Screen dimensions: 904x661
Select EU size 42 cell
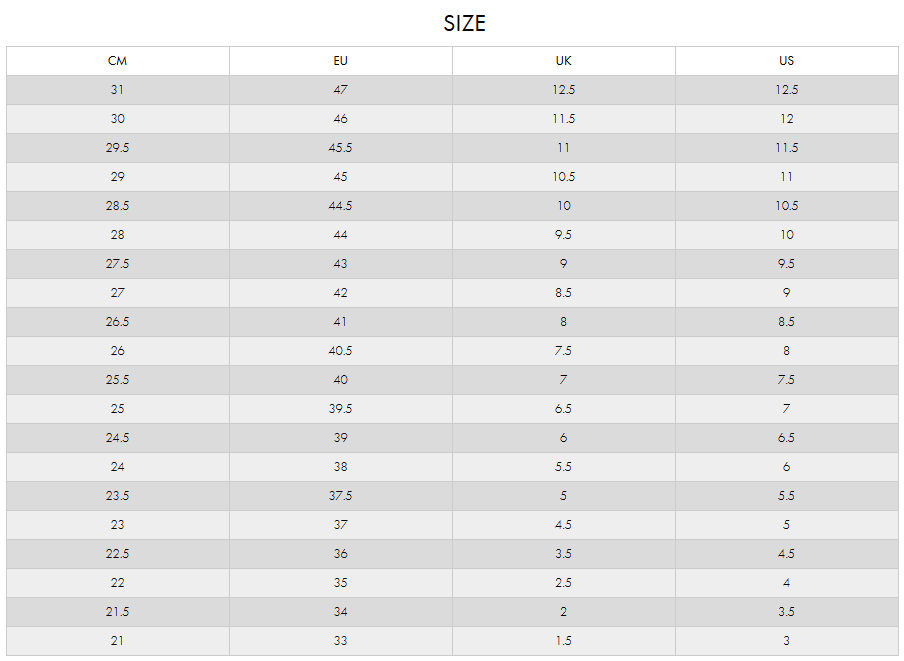(341, 293)
